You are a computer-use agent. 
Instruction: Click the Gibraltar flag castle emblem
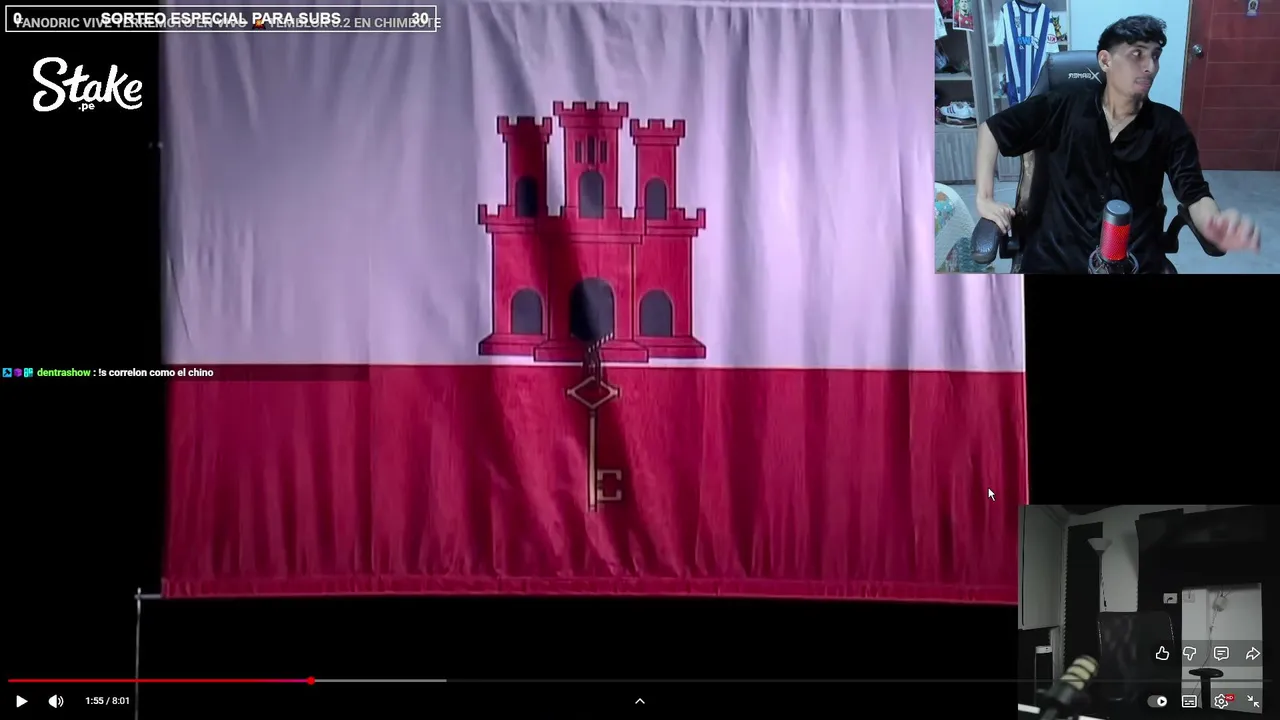coord(592,231)
